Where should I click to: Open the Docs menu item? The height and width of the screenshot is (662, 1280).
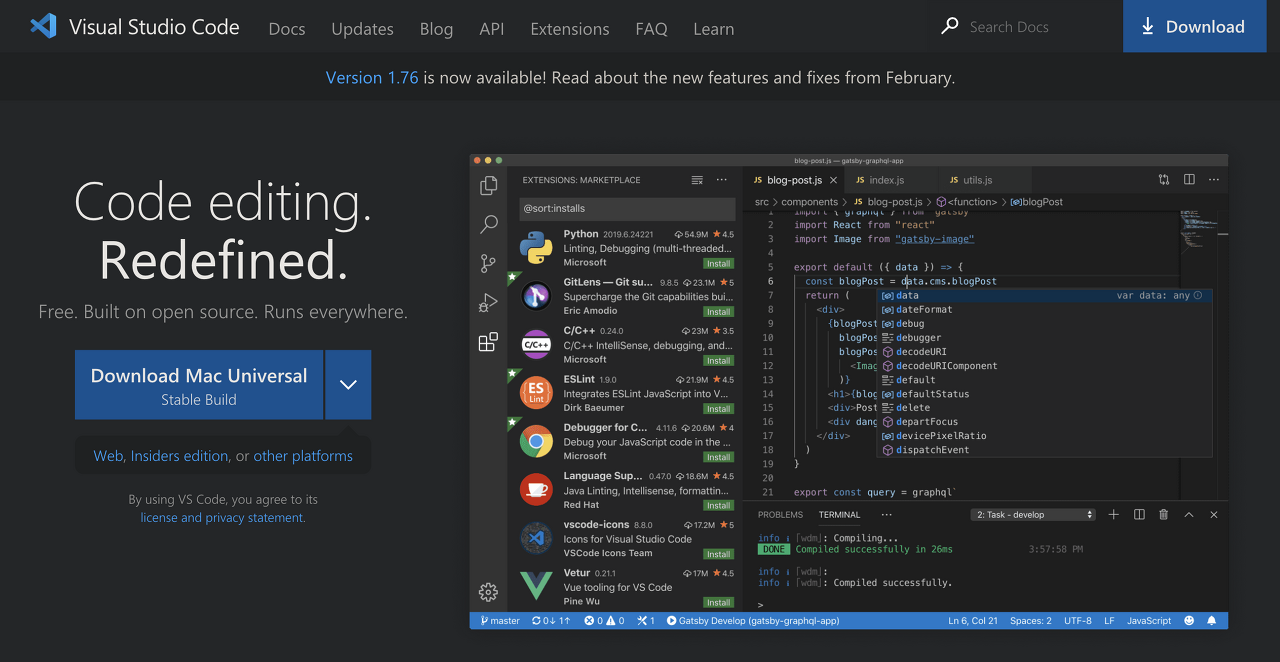pos(287,29)
